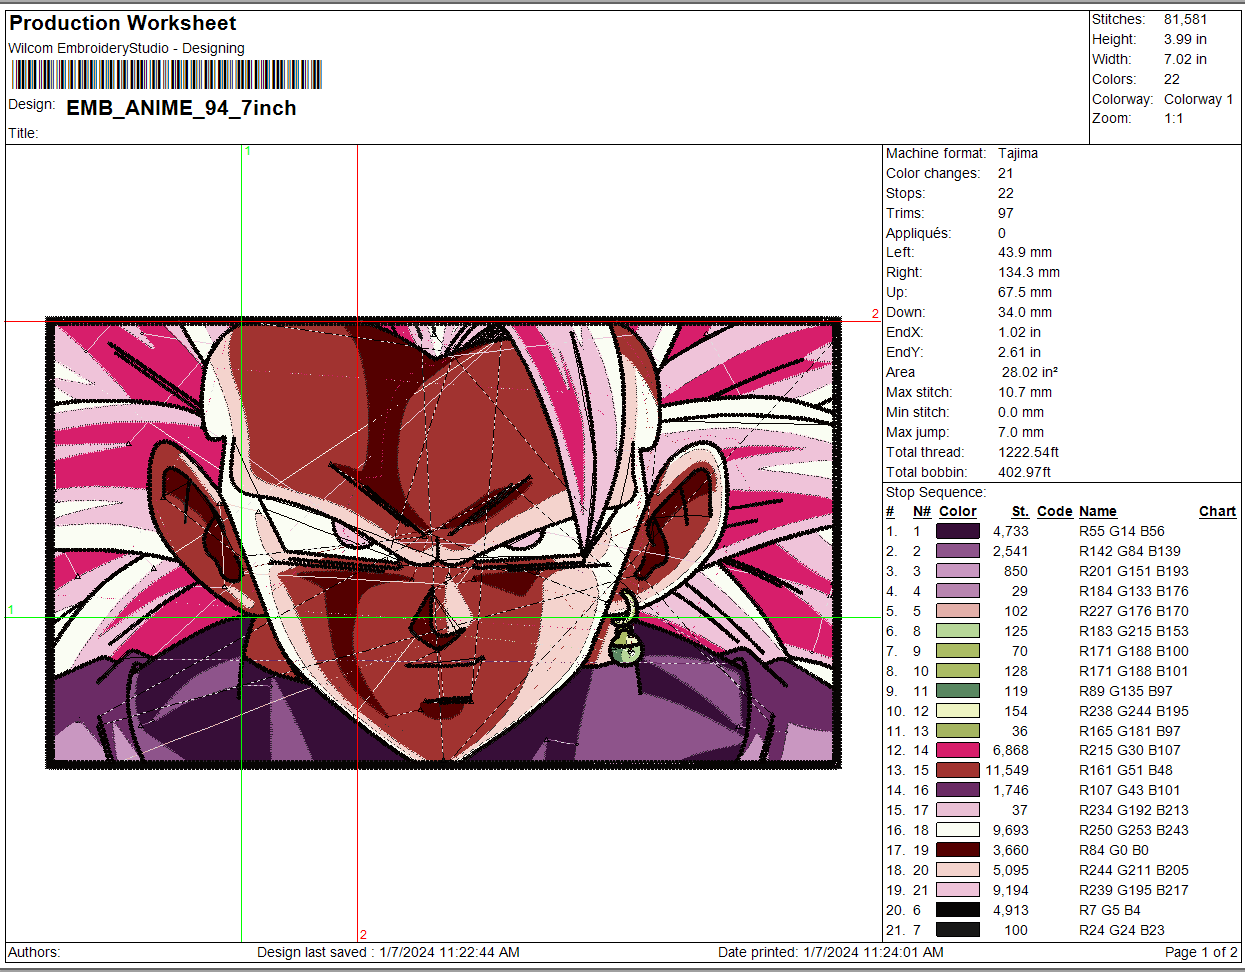
Task: Click the Max stitch value 10.7 mm
Action: coord(1025,392)
